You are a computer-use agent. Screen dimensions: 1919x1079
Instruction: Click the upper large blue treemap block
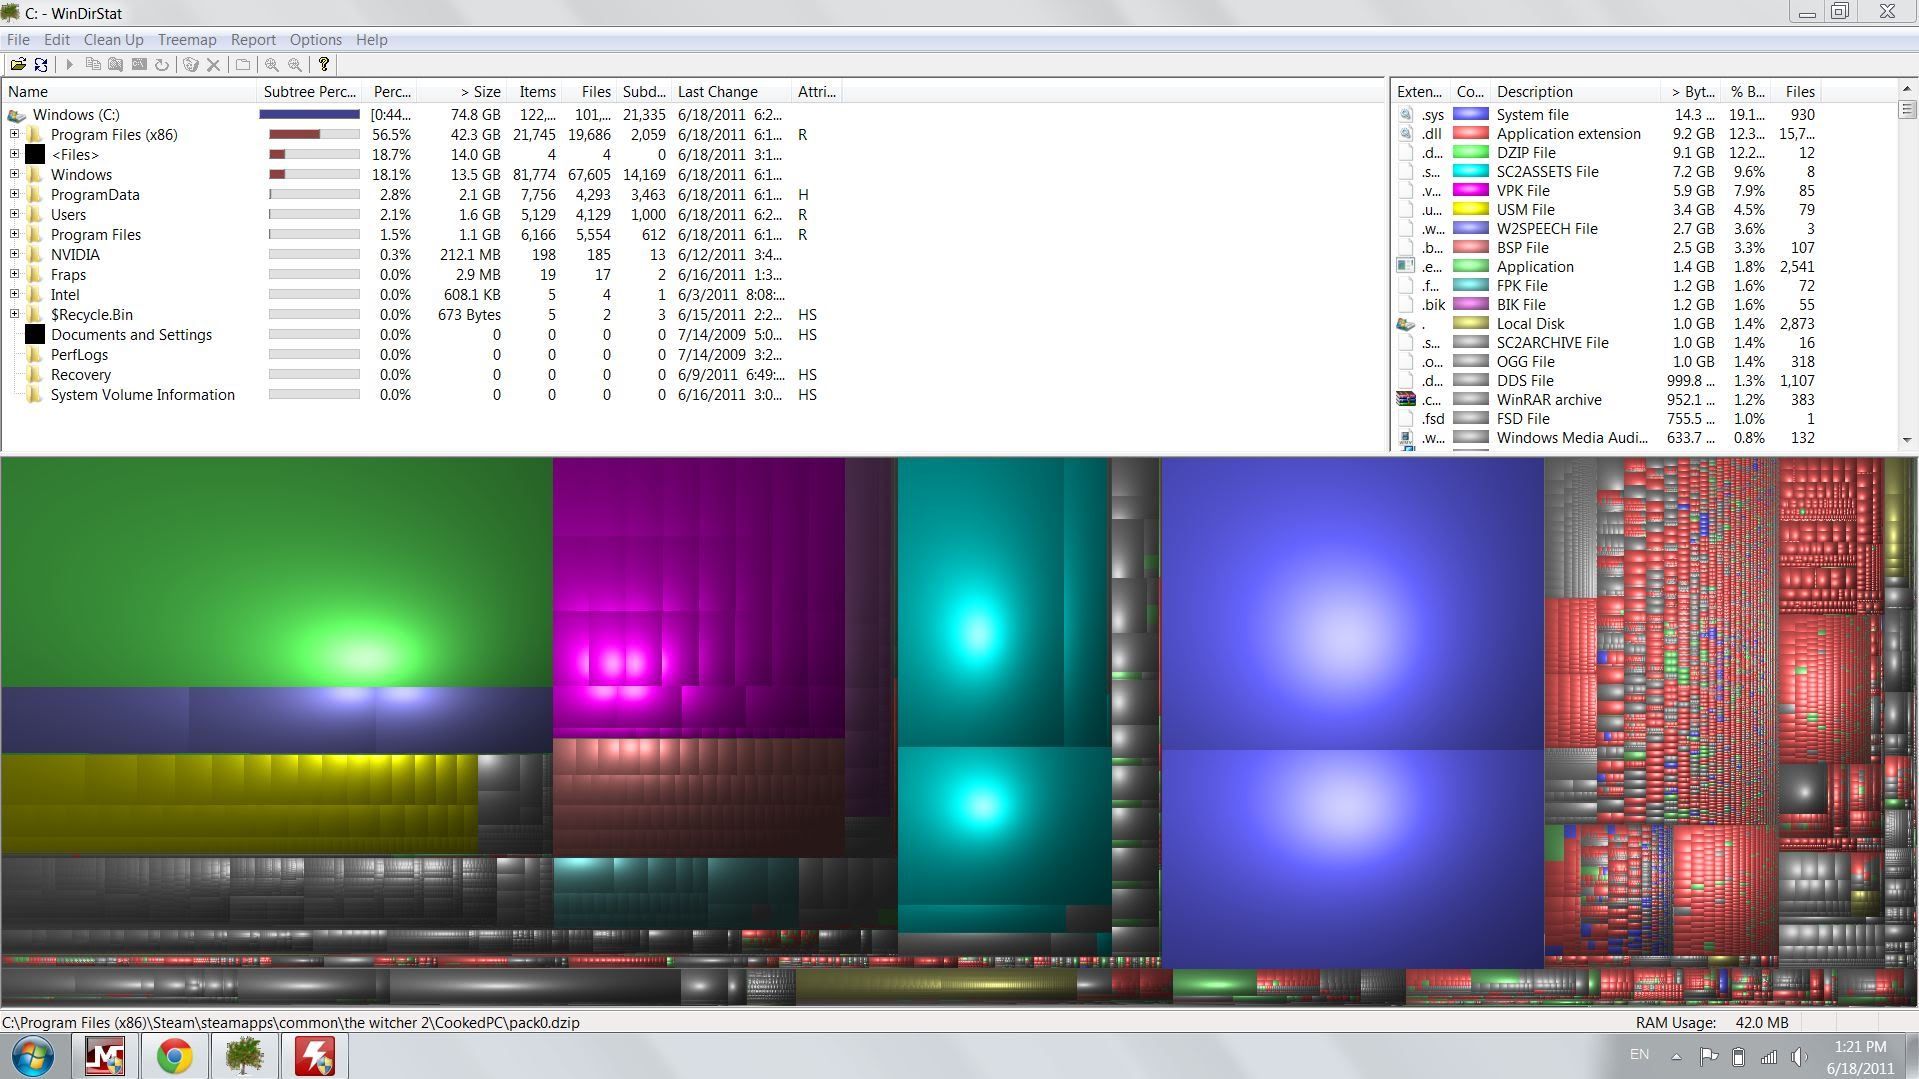pyautogui.click(x=1352, y=604)
